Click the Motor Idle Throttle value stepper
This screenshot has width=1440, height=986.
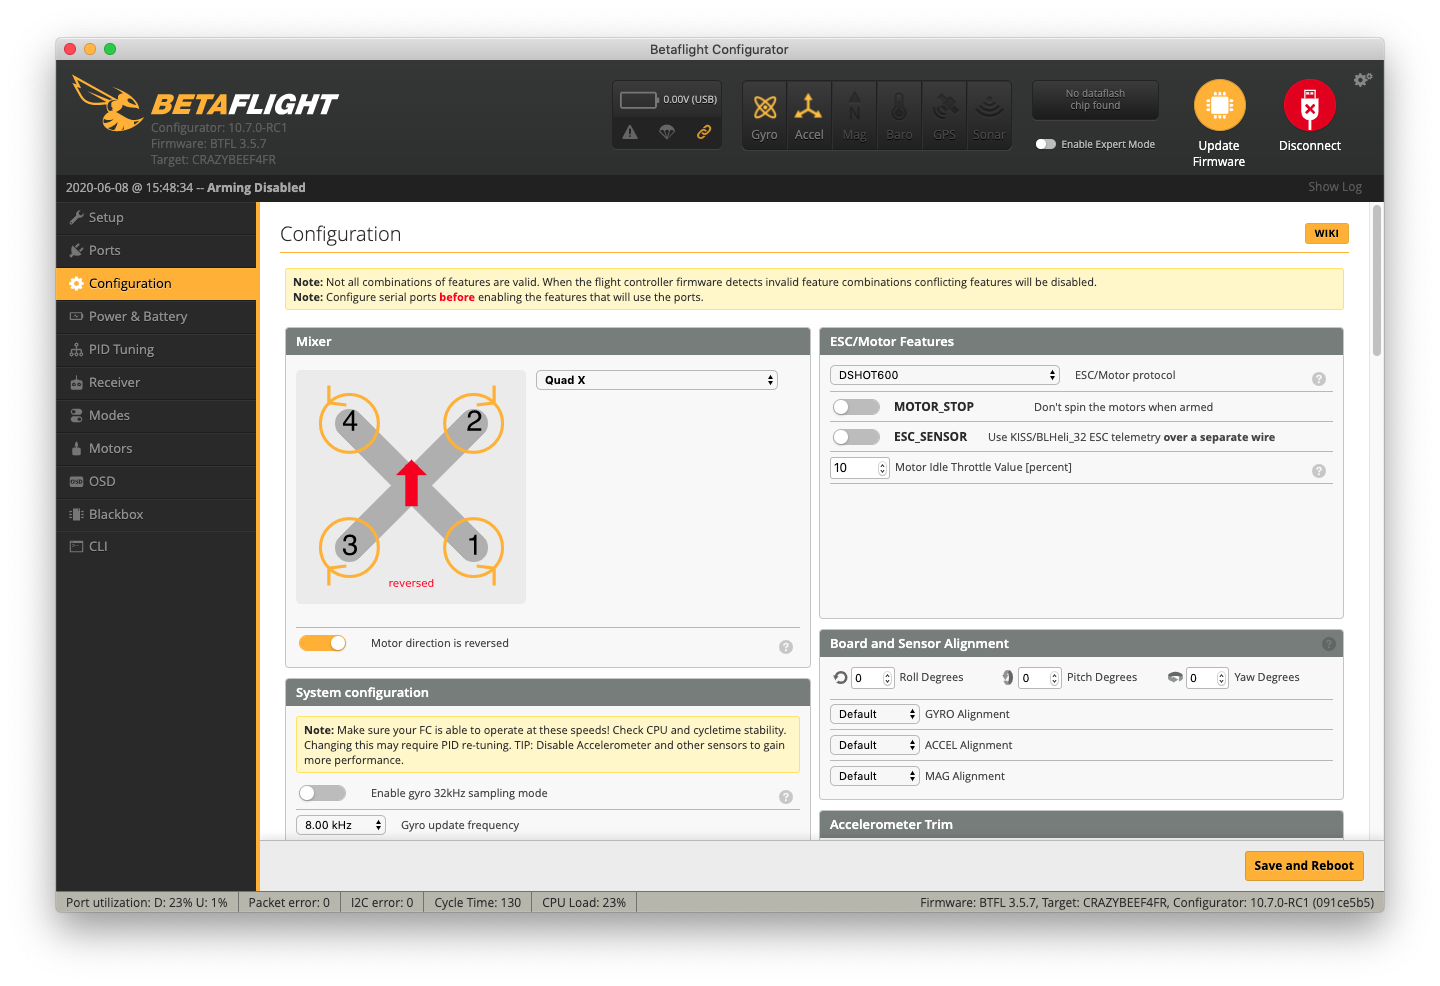coord(882,468)
